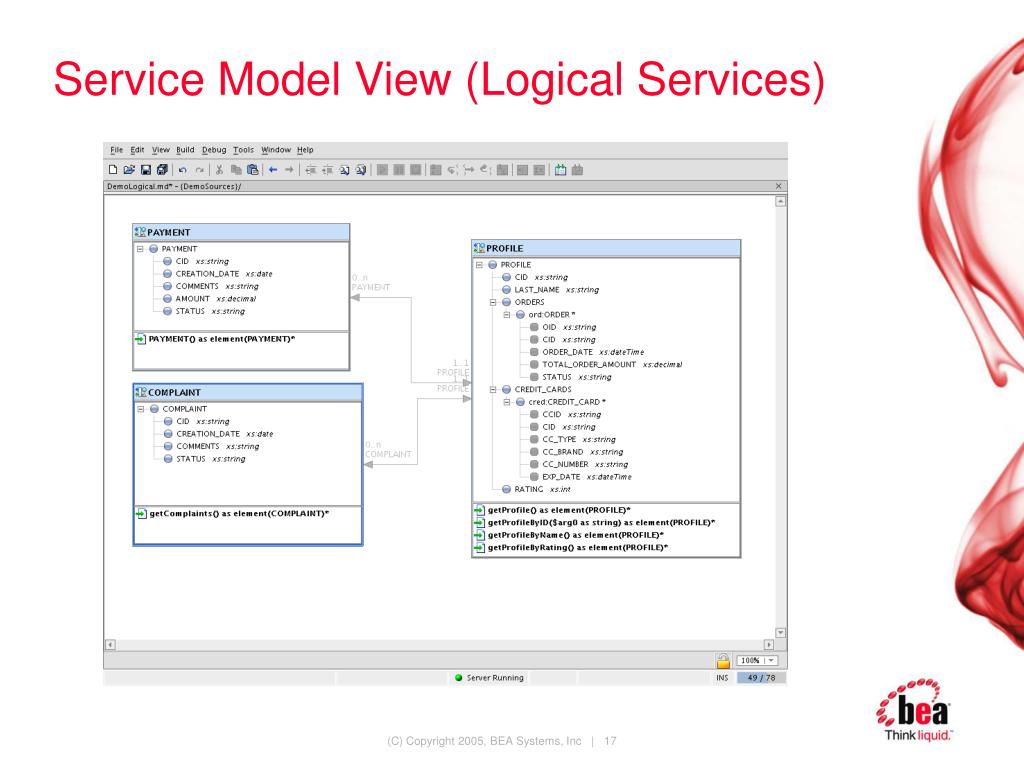This screenshot has height=768, width=1024.
Task: Click the Redo toolbar icon
Action: pos(199,170)
